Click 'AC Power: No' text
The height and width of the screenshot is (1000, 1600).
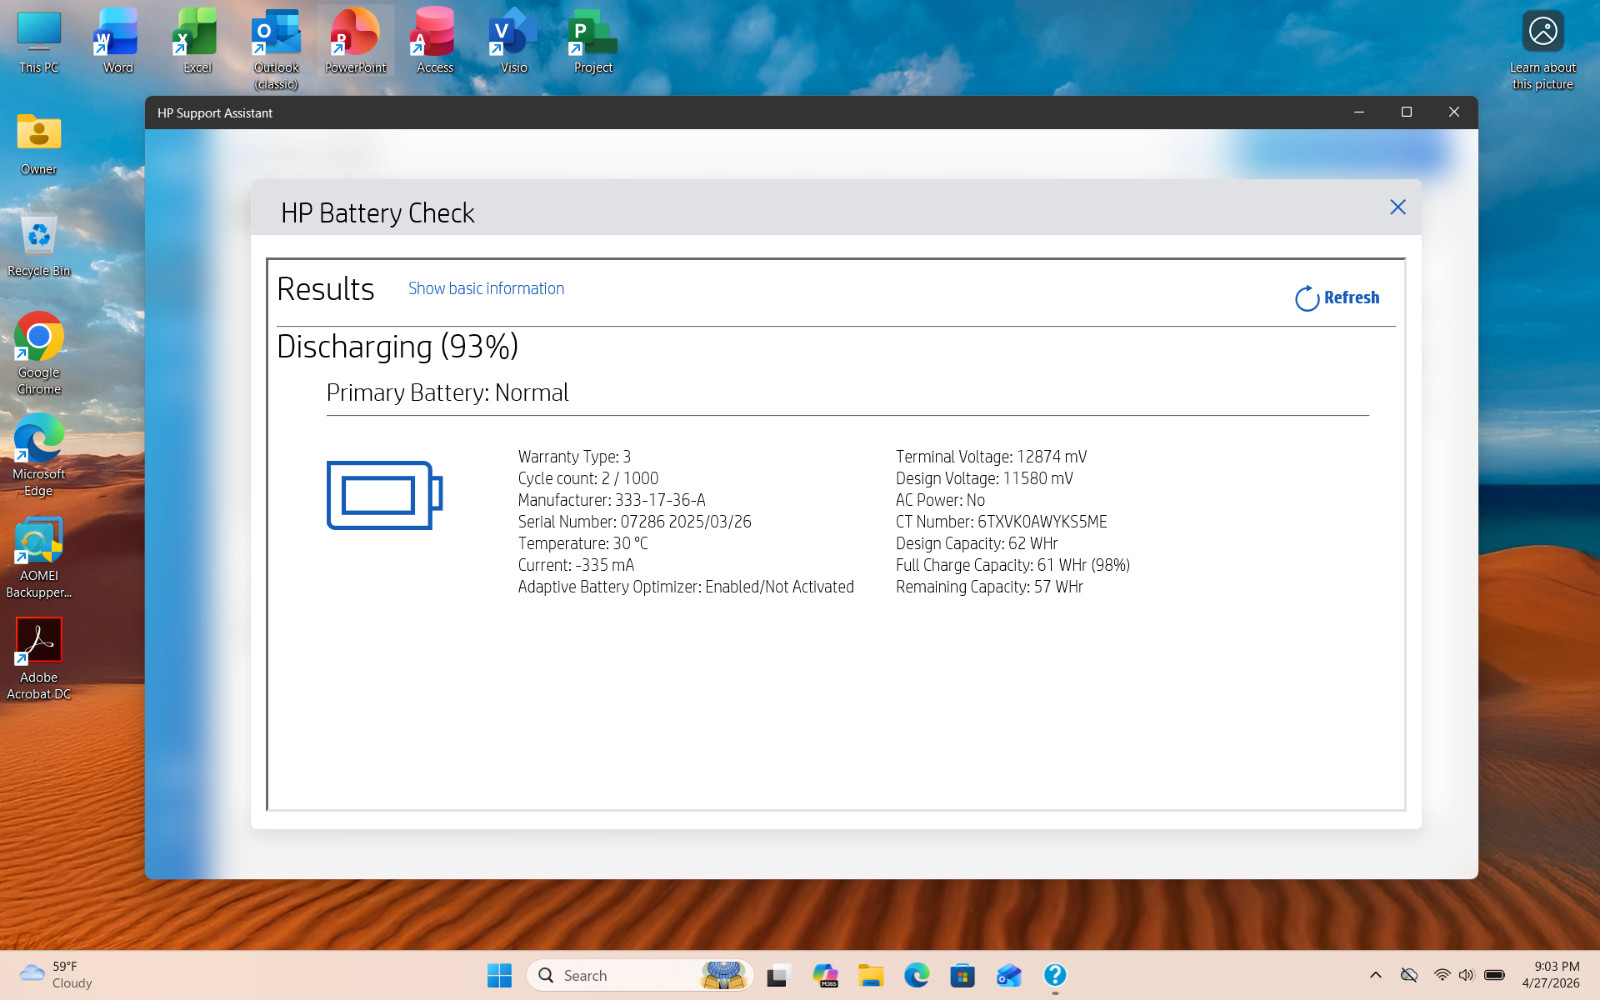coord(940,500)
